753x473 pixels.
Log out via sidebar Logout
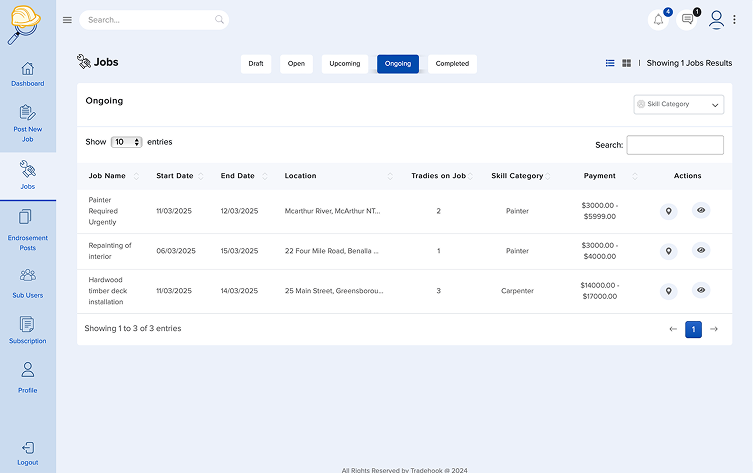[28, 454]
